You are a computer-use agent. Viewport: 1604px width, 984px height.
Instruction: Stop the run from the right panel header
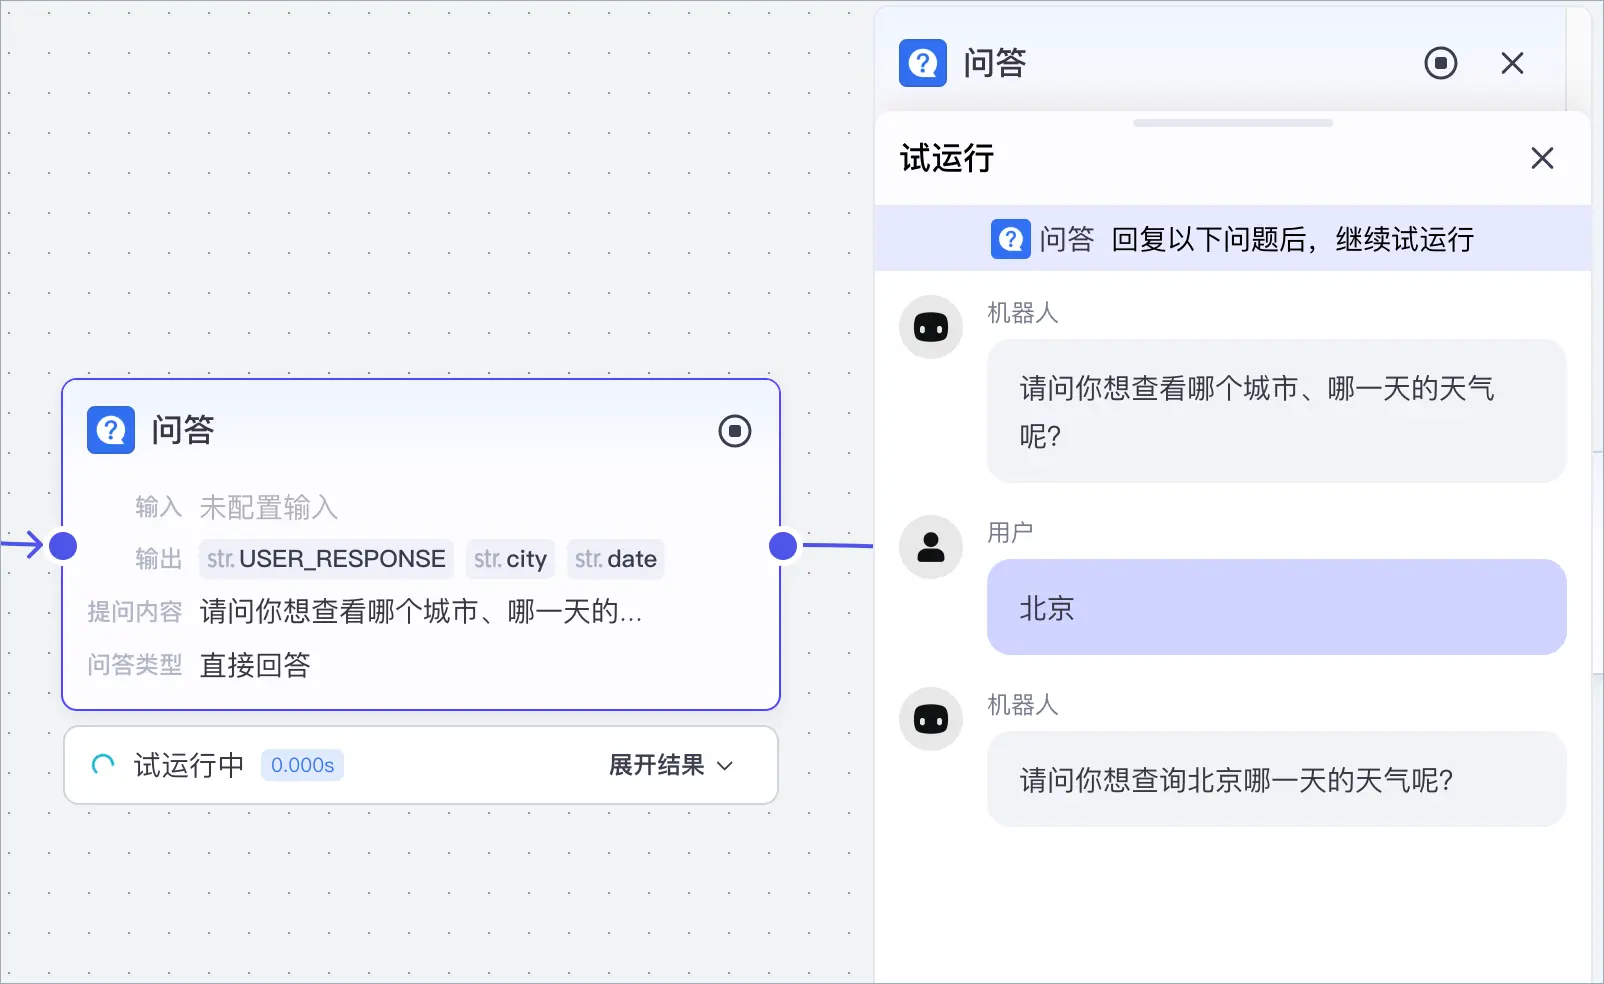(1441, 63)
